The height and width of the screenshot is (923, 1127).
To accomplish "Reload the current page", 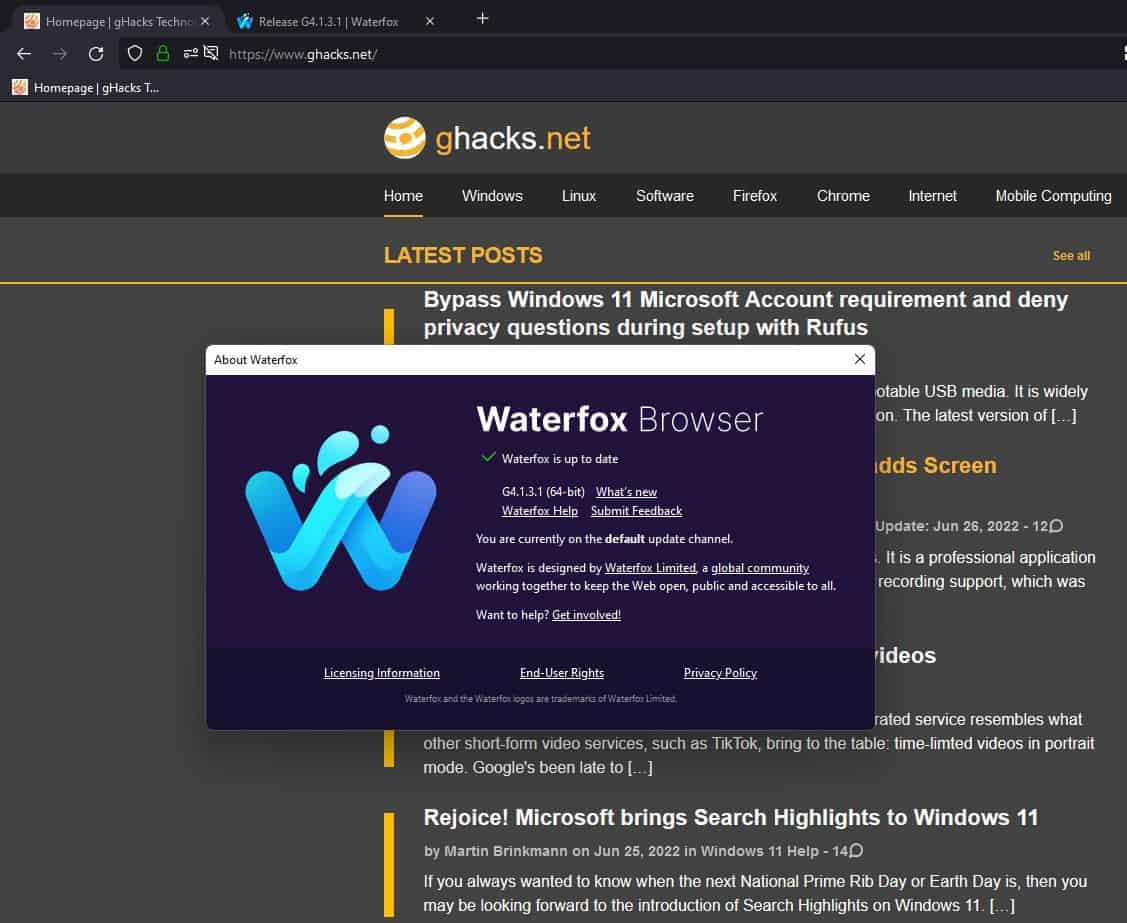I will pos(96,54).
